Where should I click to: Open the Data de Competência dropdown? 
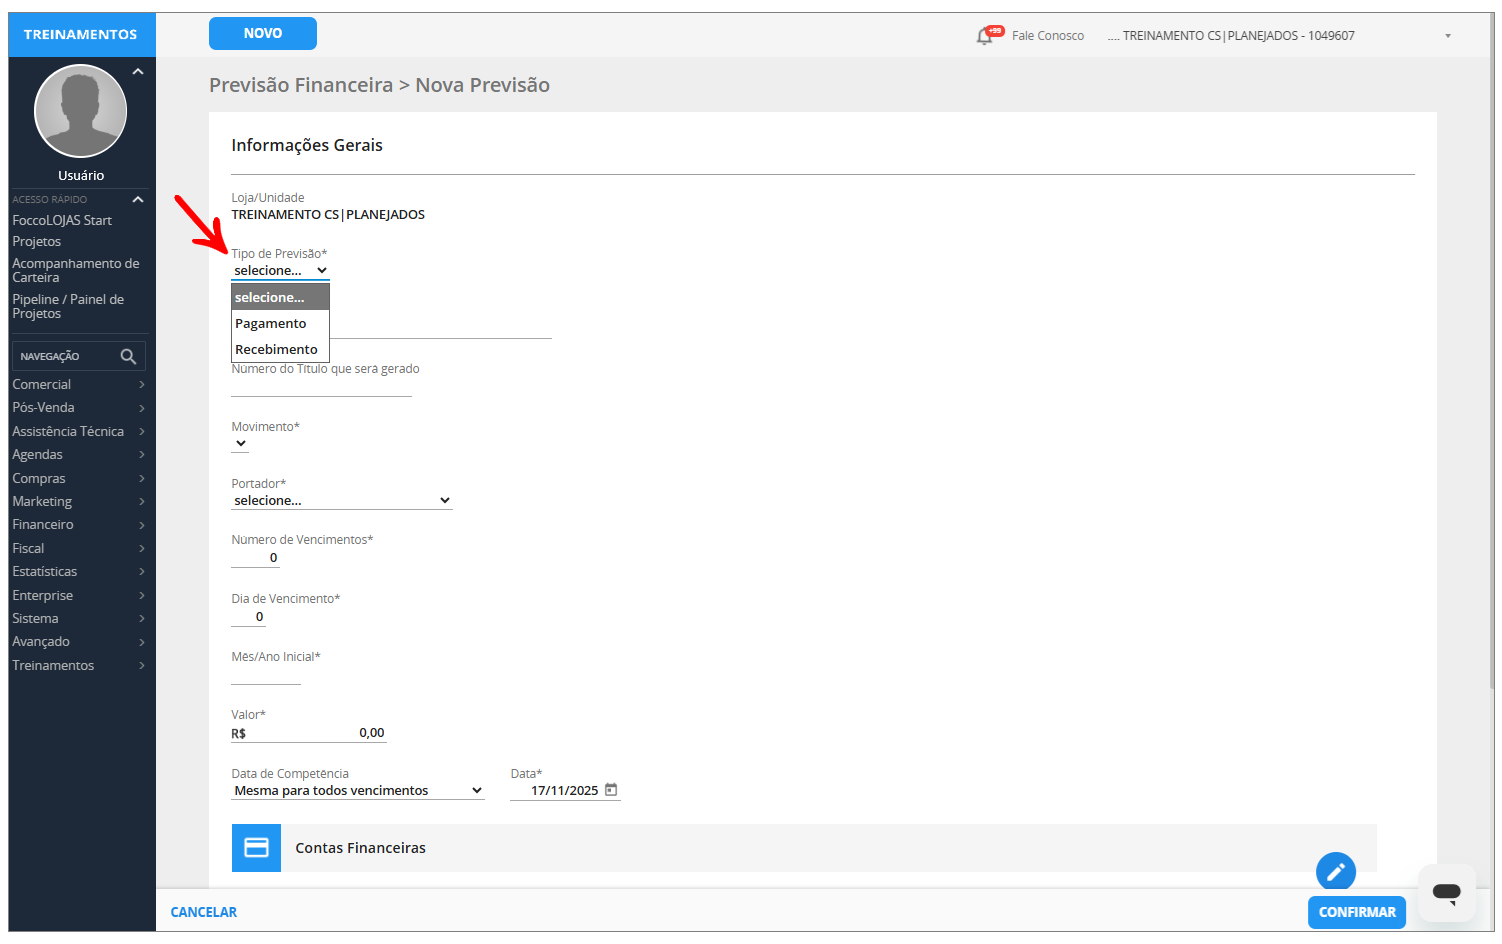point(357,791)
